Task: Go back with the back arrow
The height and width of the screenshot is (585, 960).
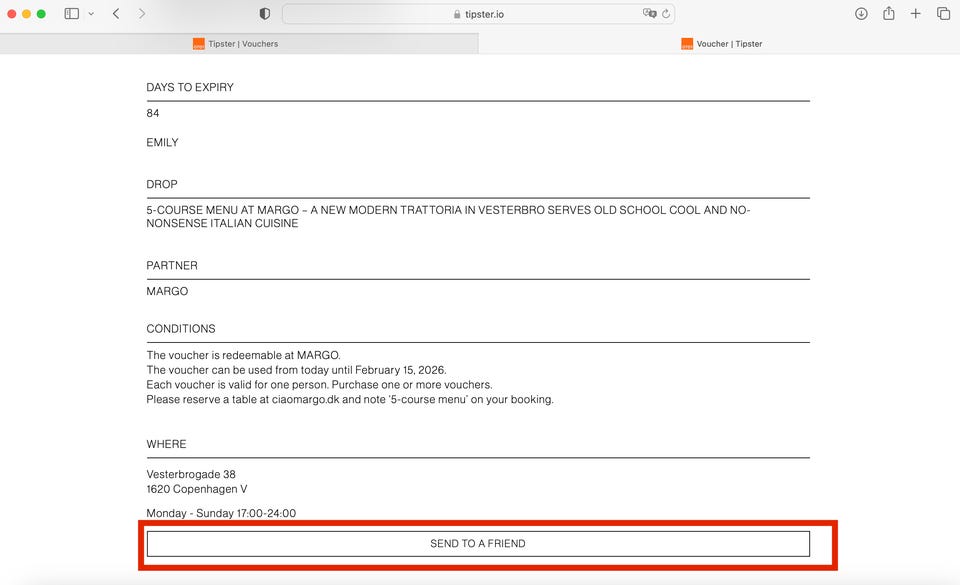Action: click(116, 13)
